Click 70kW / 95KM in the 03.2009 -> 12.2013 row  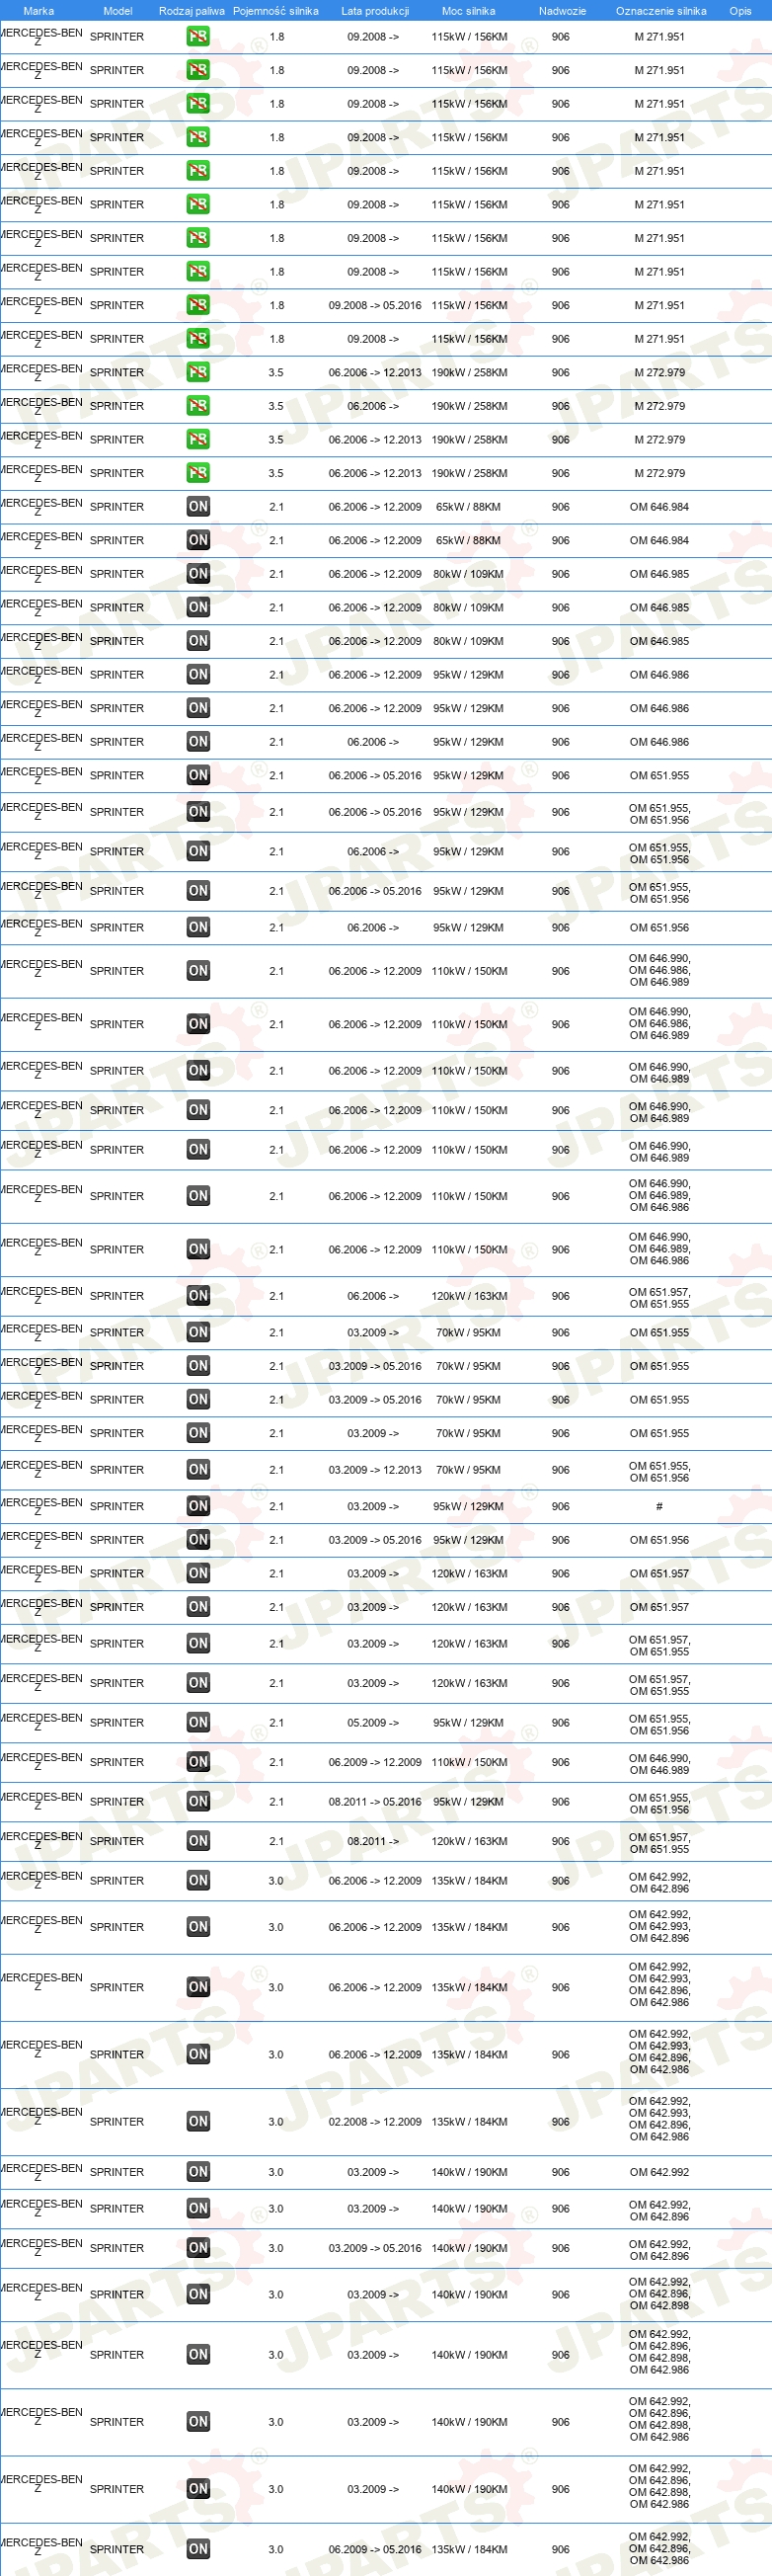click(468, 1470)
